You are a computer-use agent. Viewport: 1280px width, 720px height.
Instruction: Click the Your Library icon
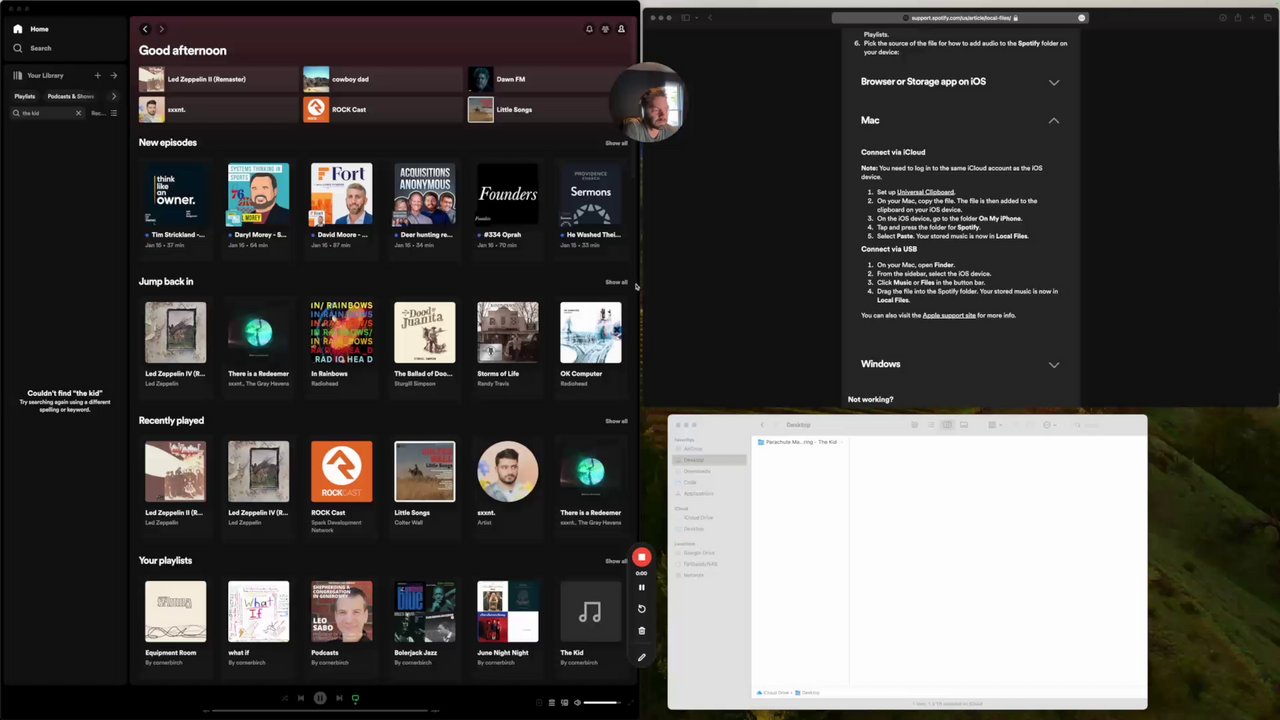point(18,75)
